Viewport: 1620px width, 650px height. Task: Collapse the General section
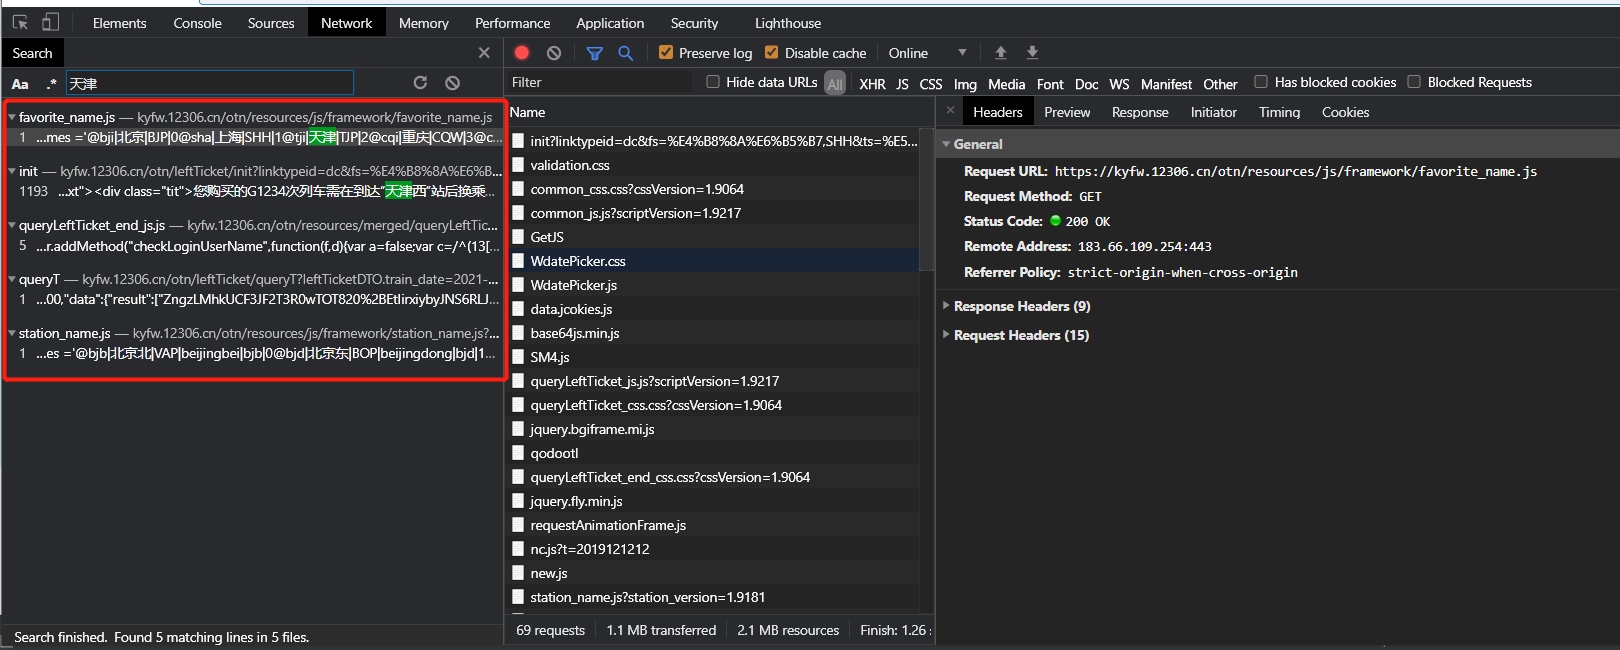click(946, 144)
